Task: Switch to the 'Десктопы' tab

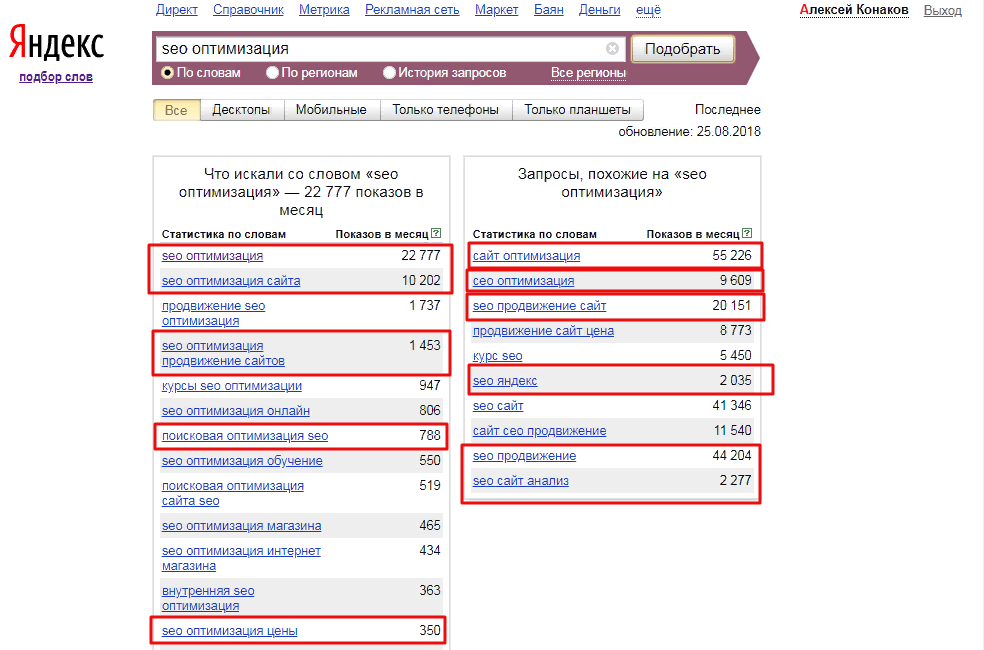Action: click(x=241, y=110)
